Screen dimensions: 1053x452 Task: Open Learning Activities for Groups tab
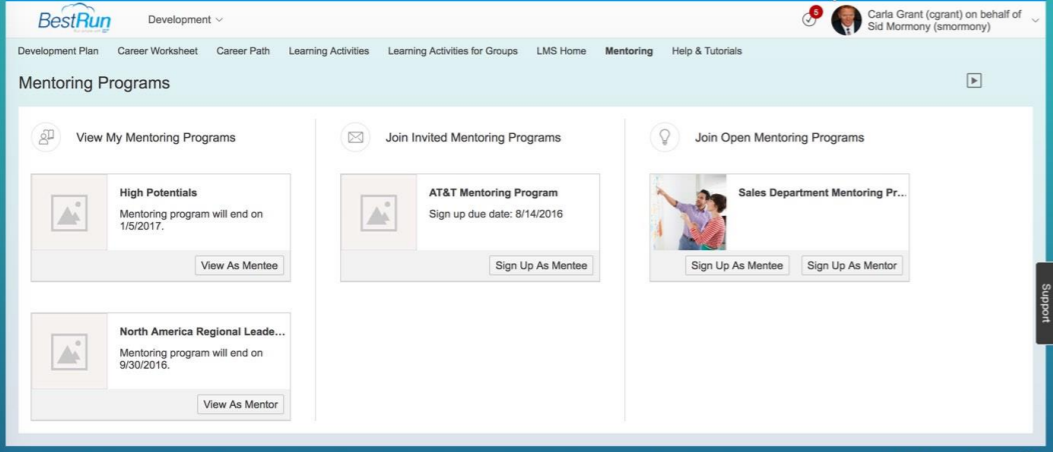tap(453, 51)
